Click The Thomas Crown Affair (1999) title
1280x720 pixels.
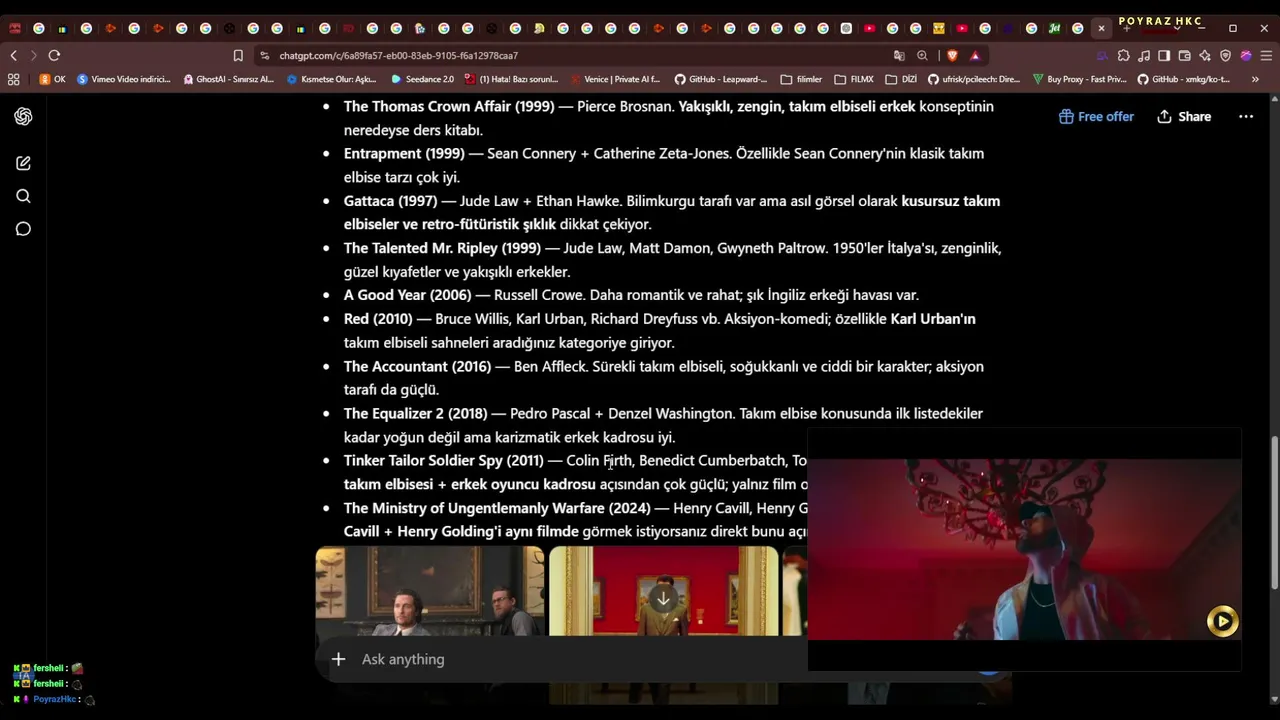449,106
